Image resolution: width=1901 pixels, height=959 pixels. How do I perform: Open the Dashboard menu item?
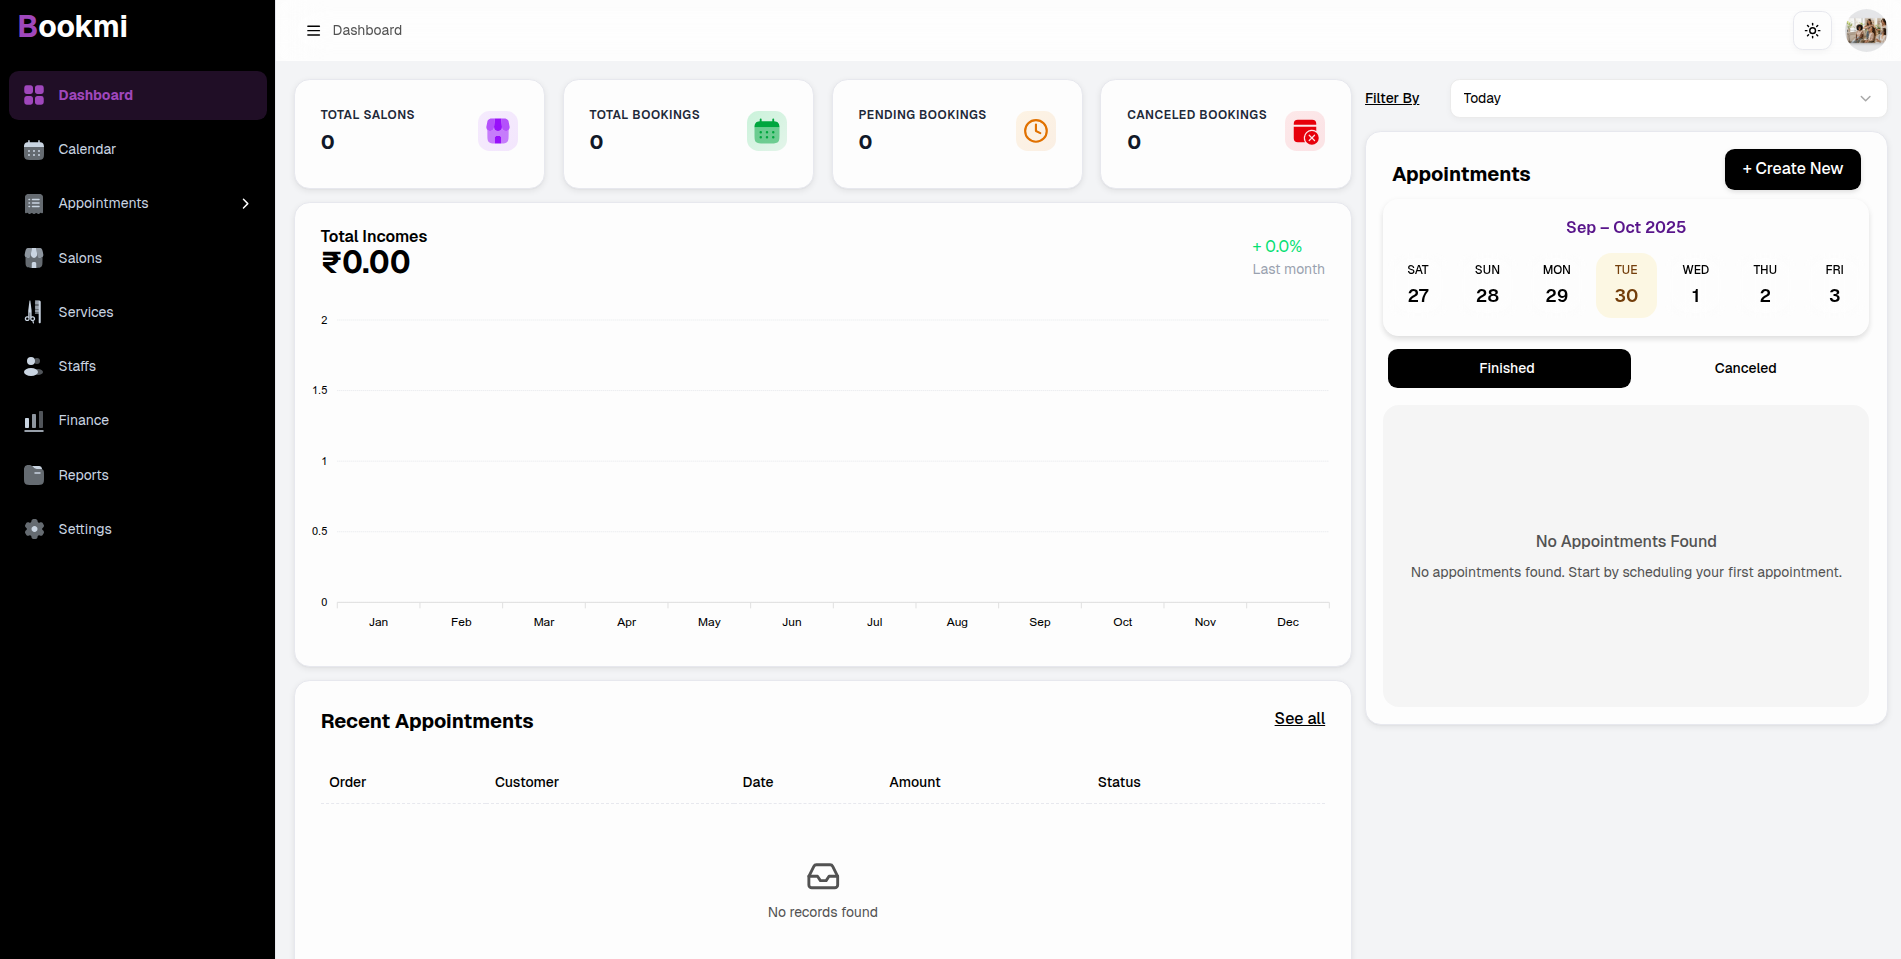[95, 95]
